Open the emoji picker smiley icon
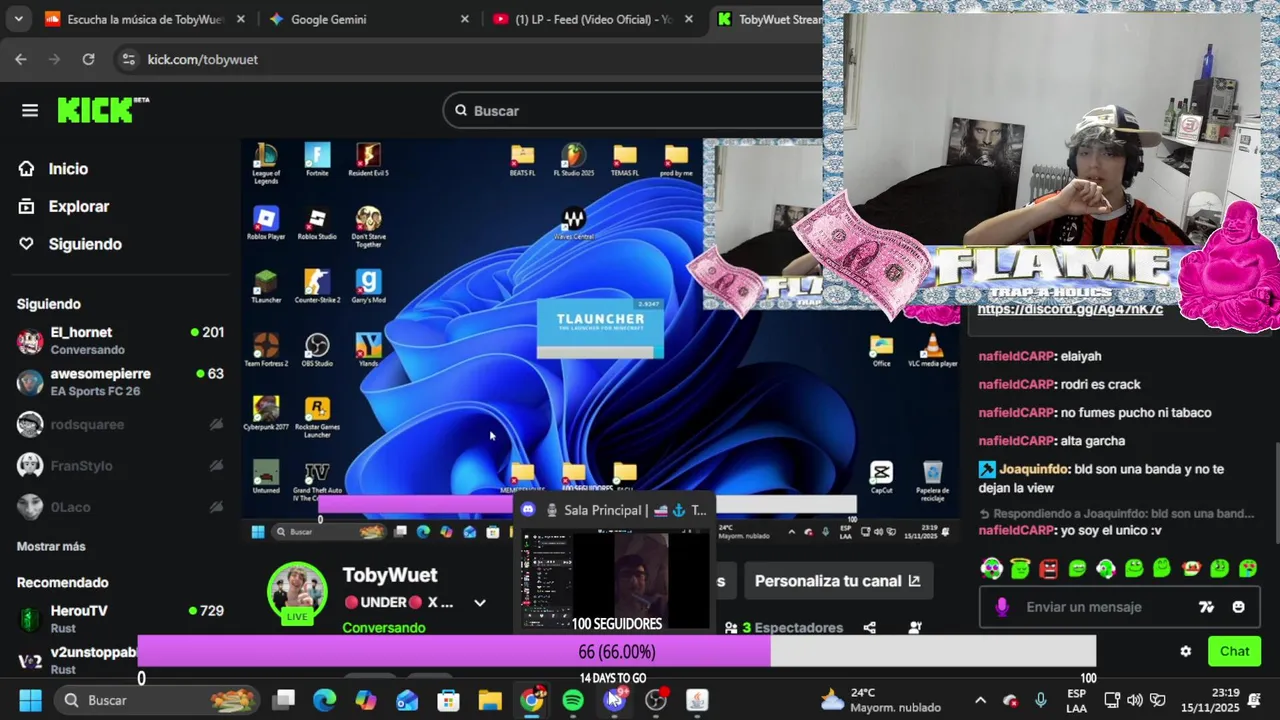This screenshot has width=1280, height=720. click(x=1239, y=607)
